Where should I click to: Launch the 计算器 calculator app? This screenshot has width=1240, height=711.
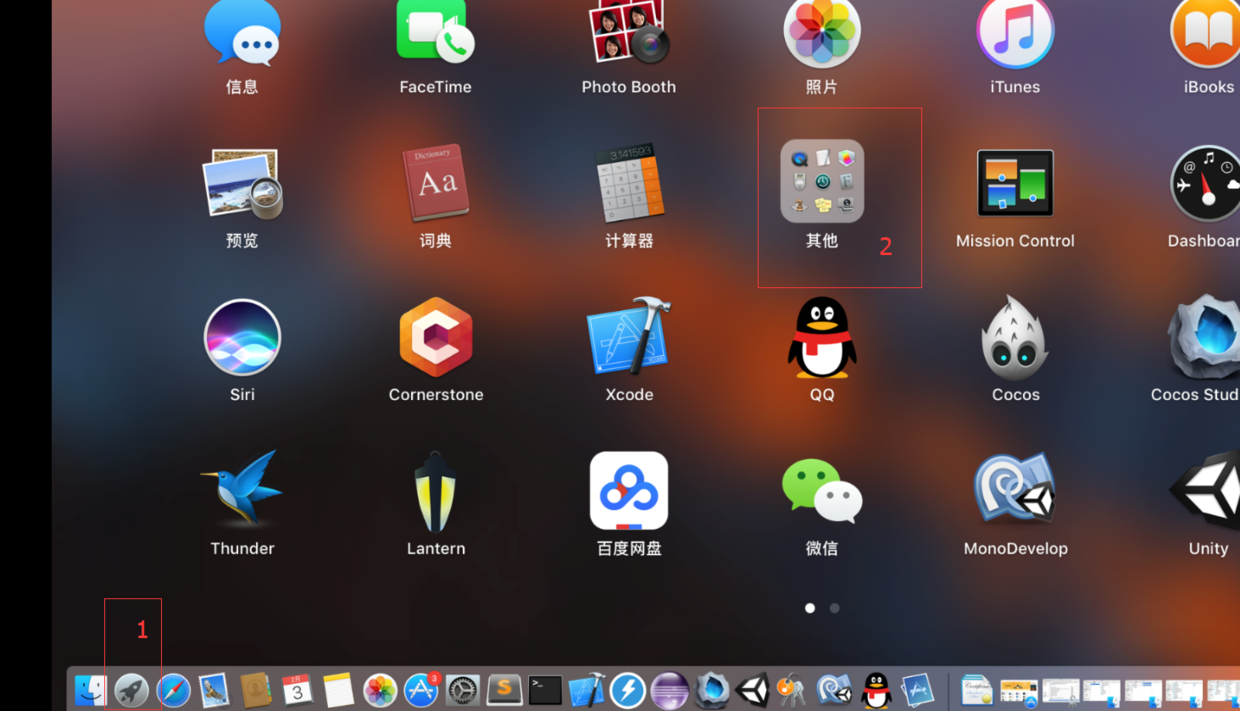(x=628, y=185)
